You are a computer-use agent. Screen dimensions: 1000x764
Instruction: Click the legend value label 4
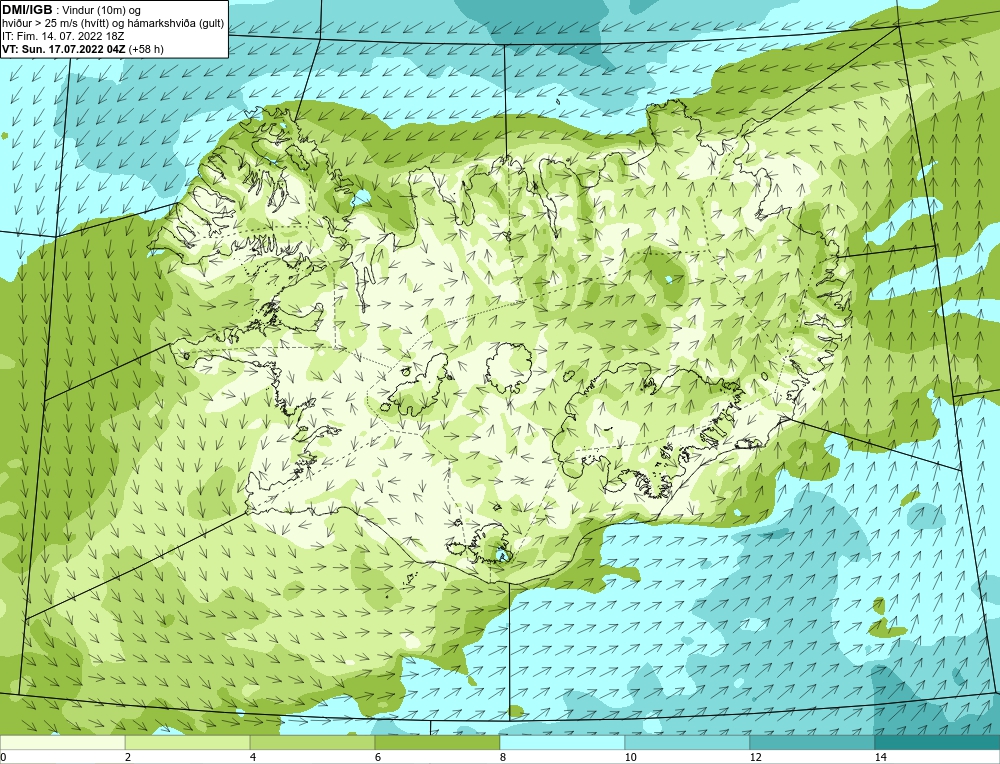coord(253,757)
